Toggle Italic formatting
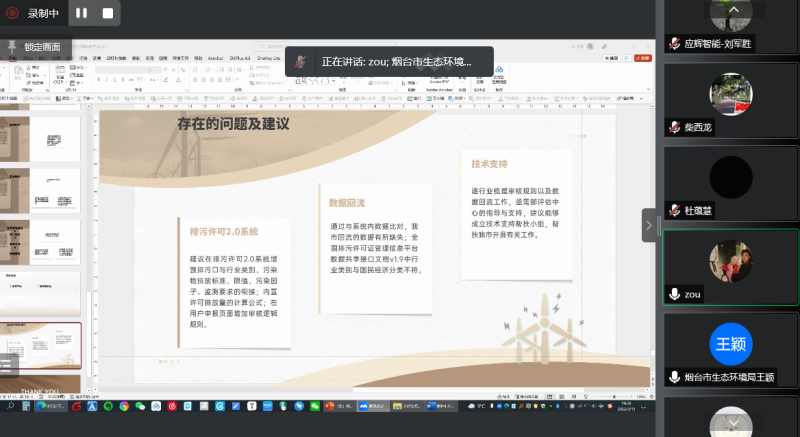This screenshot has height=437, width=800. pos(107,80)
